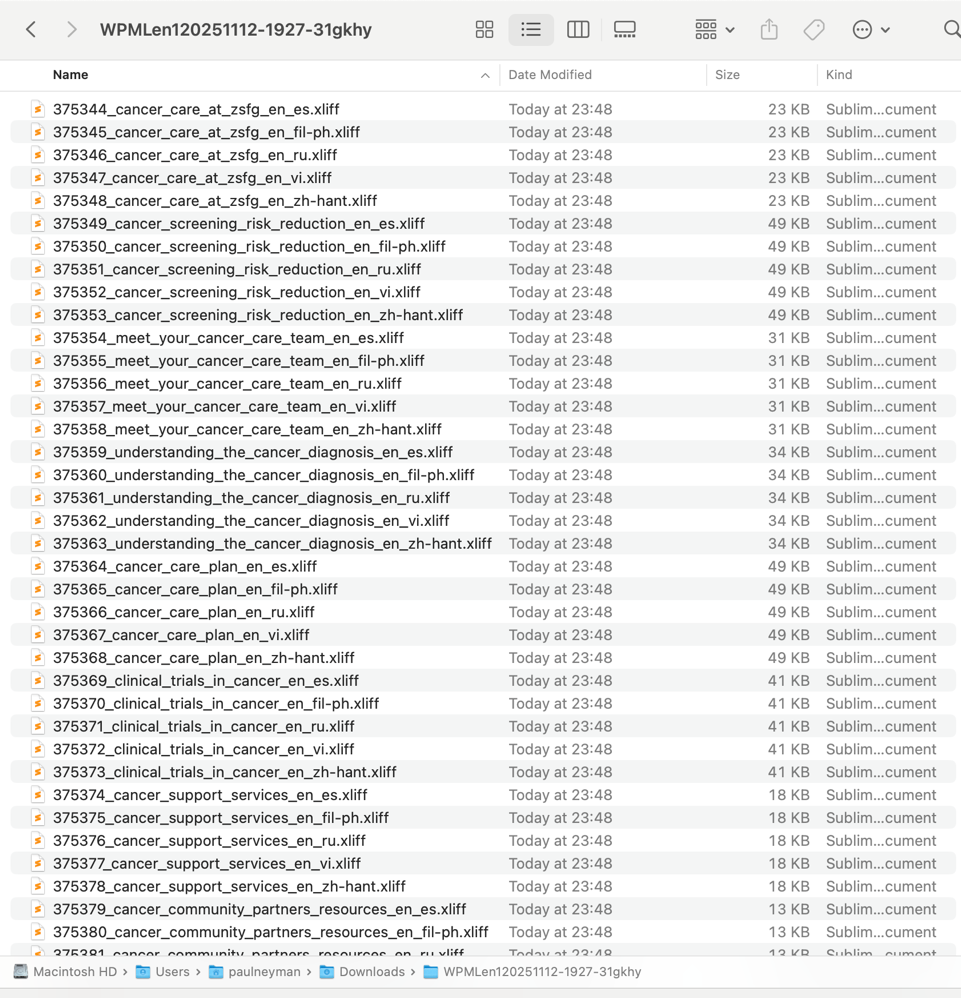
Task: Switch to gallery view
Action: click(624, 29)
